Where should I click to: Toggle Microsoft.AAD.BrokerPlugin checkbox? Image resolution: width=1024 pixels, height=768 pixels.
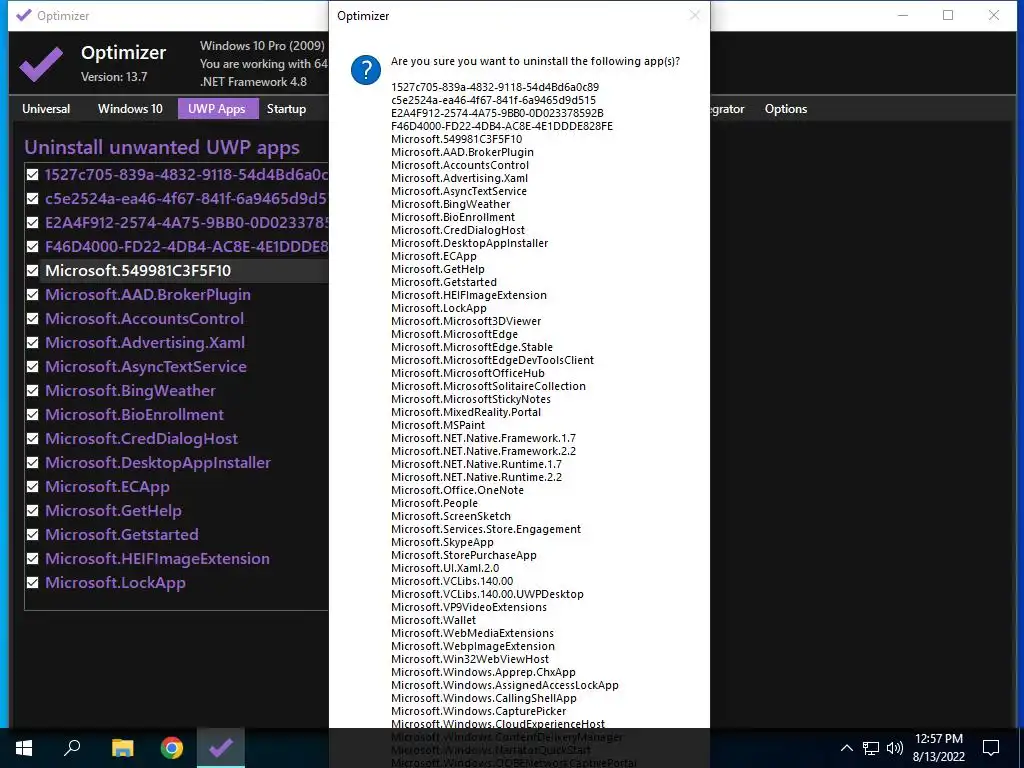tap(33, 295)
